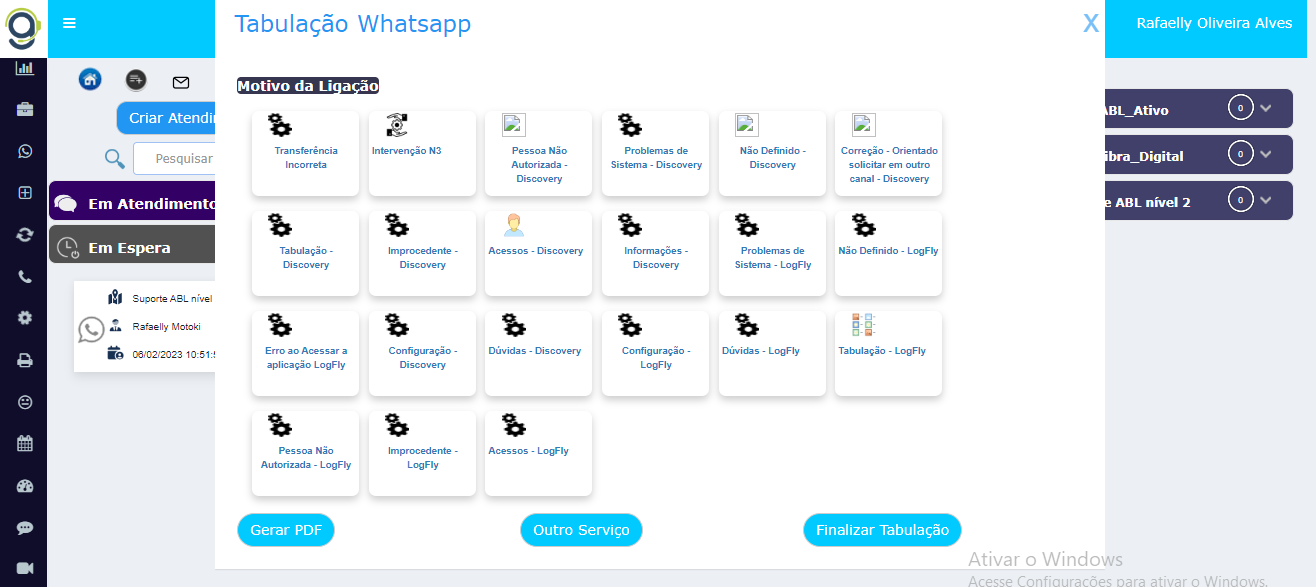Click the Fibra_Digital count badge
This screenshot has width=1316, height=587.
click(x=1240, y=154)
